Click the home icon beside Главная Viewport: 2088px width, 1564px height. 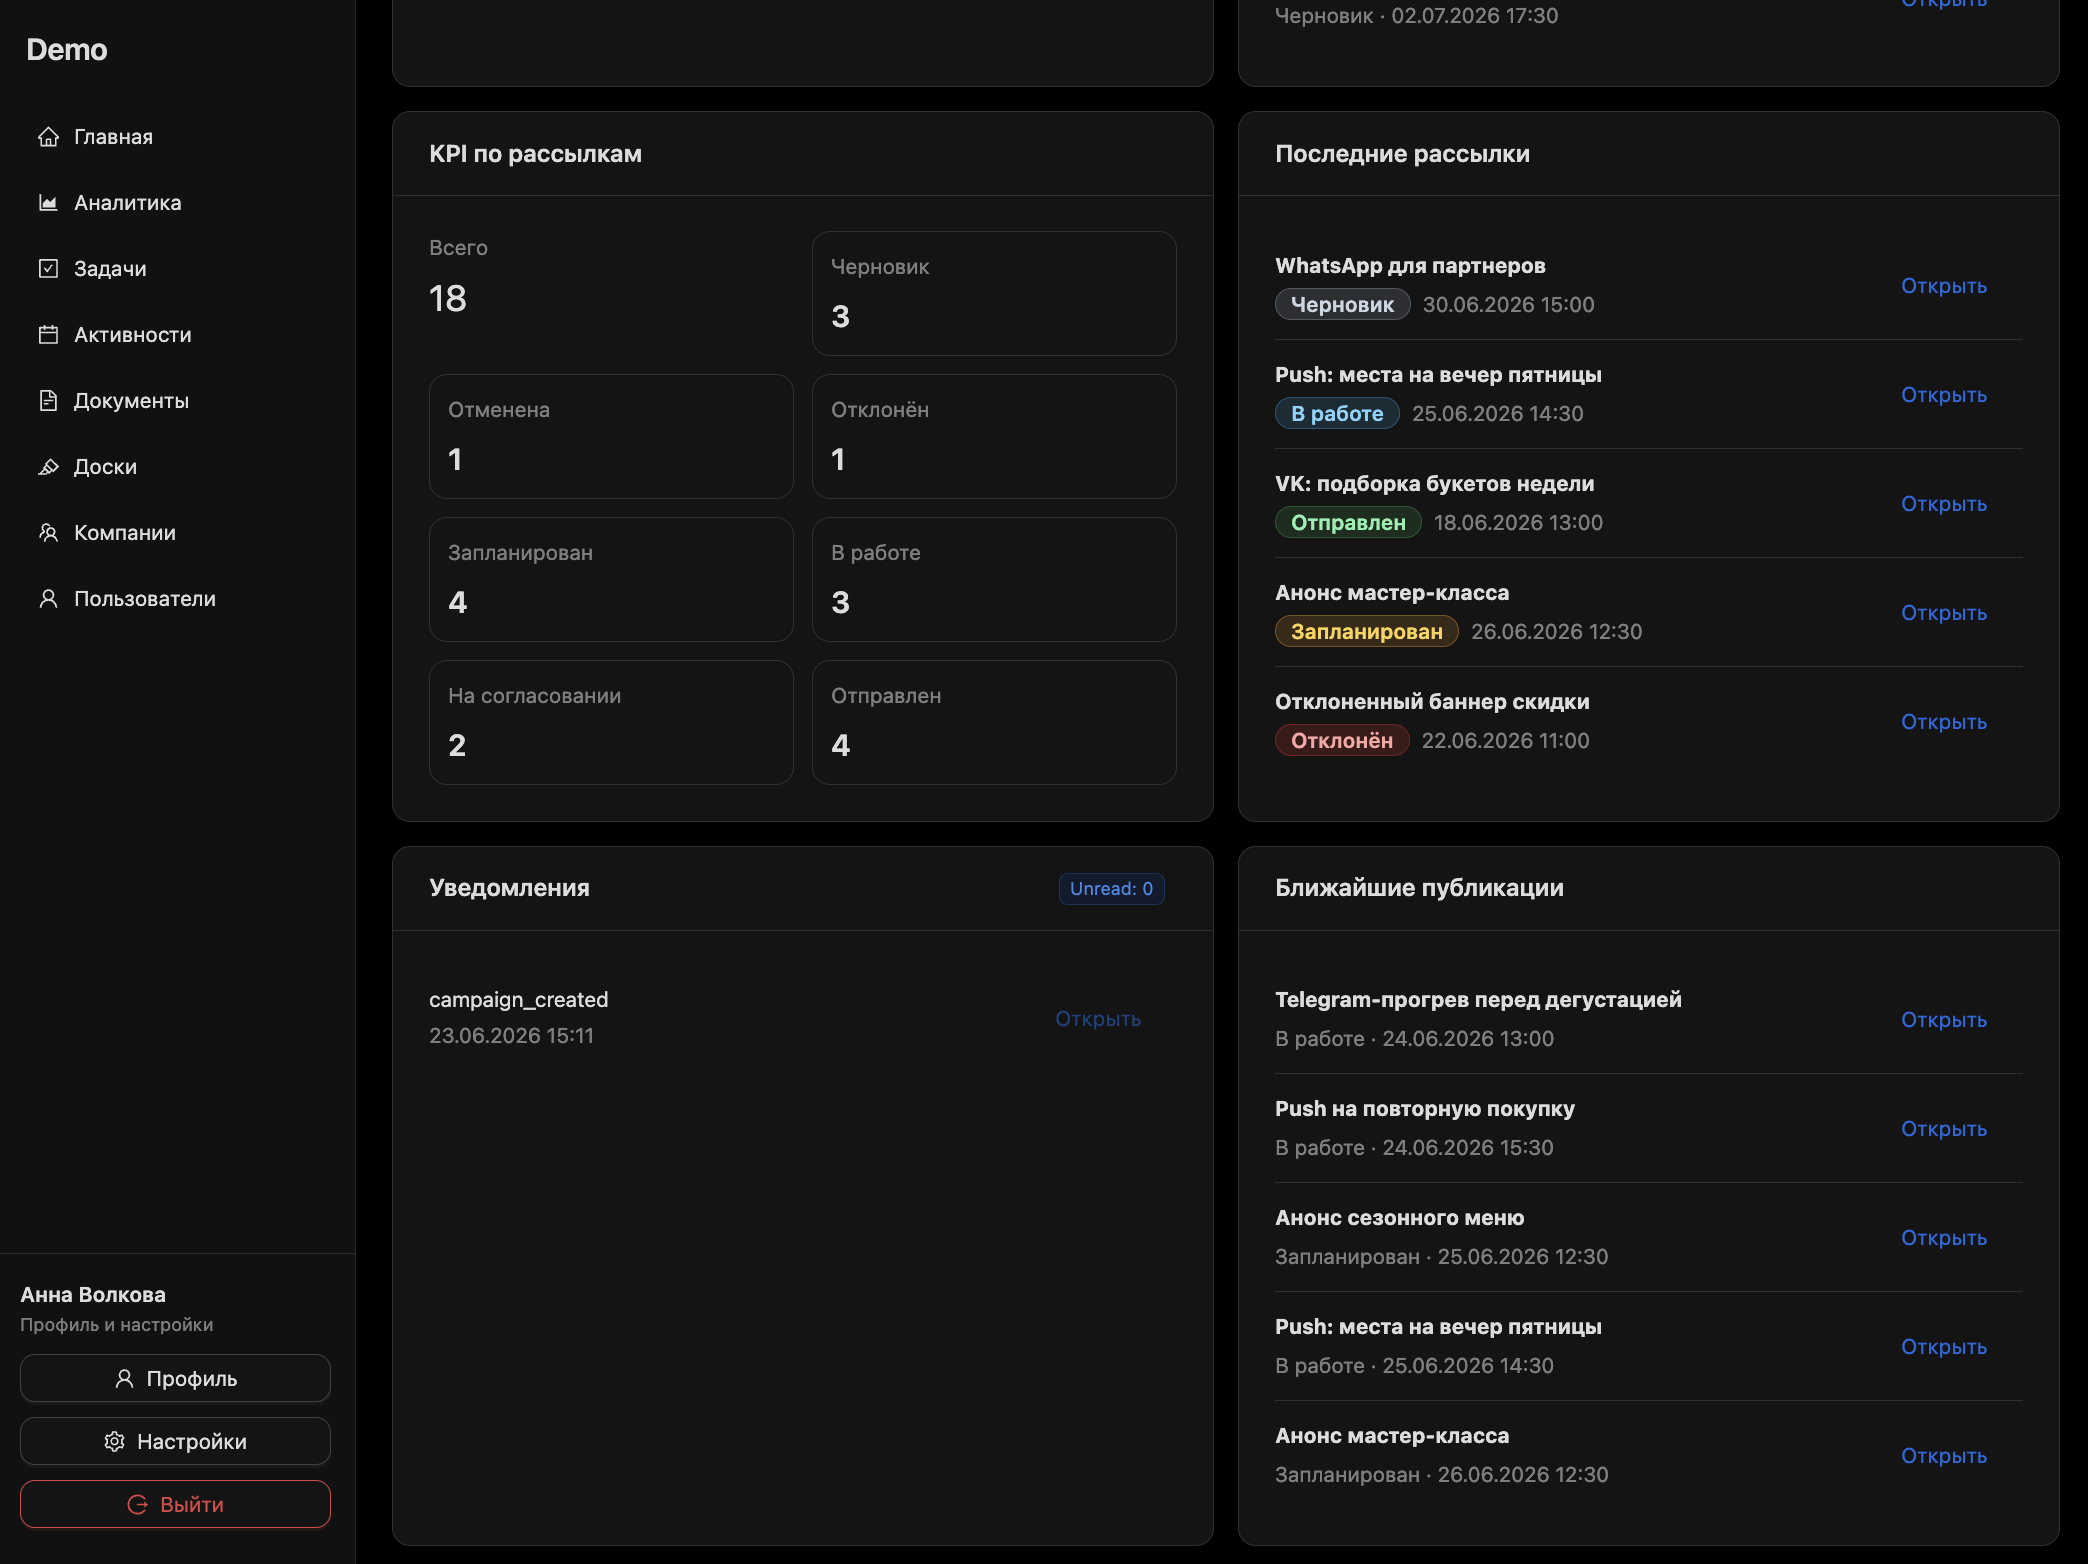[x=48, y=137]
